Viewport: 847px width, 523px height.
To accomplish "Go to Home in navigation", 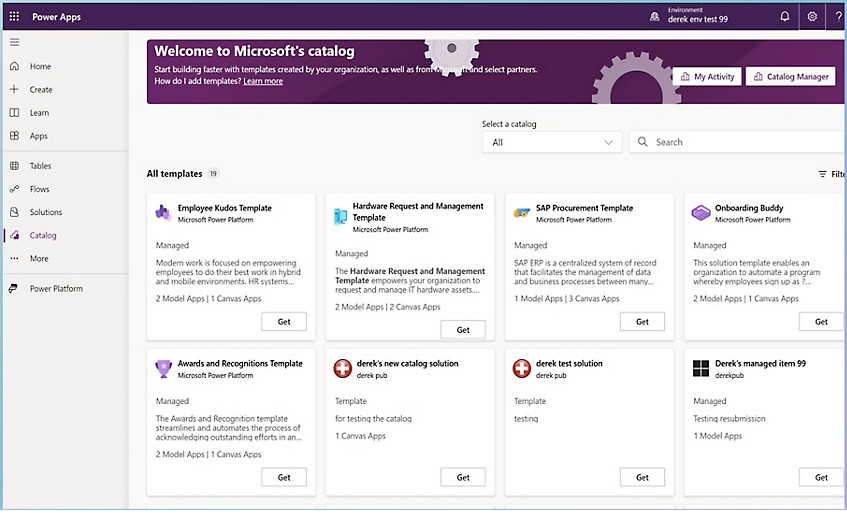I will [40, 66].
